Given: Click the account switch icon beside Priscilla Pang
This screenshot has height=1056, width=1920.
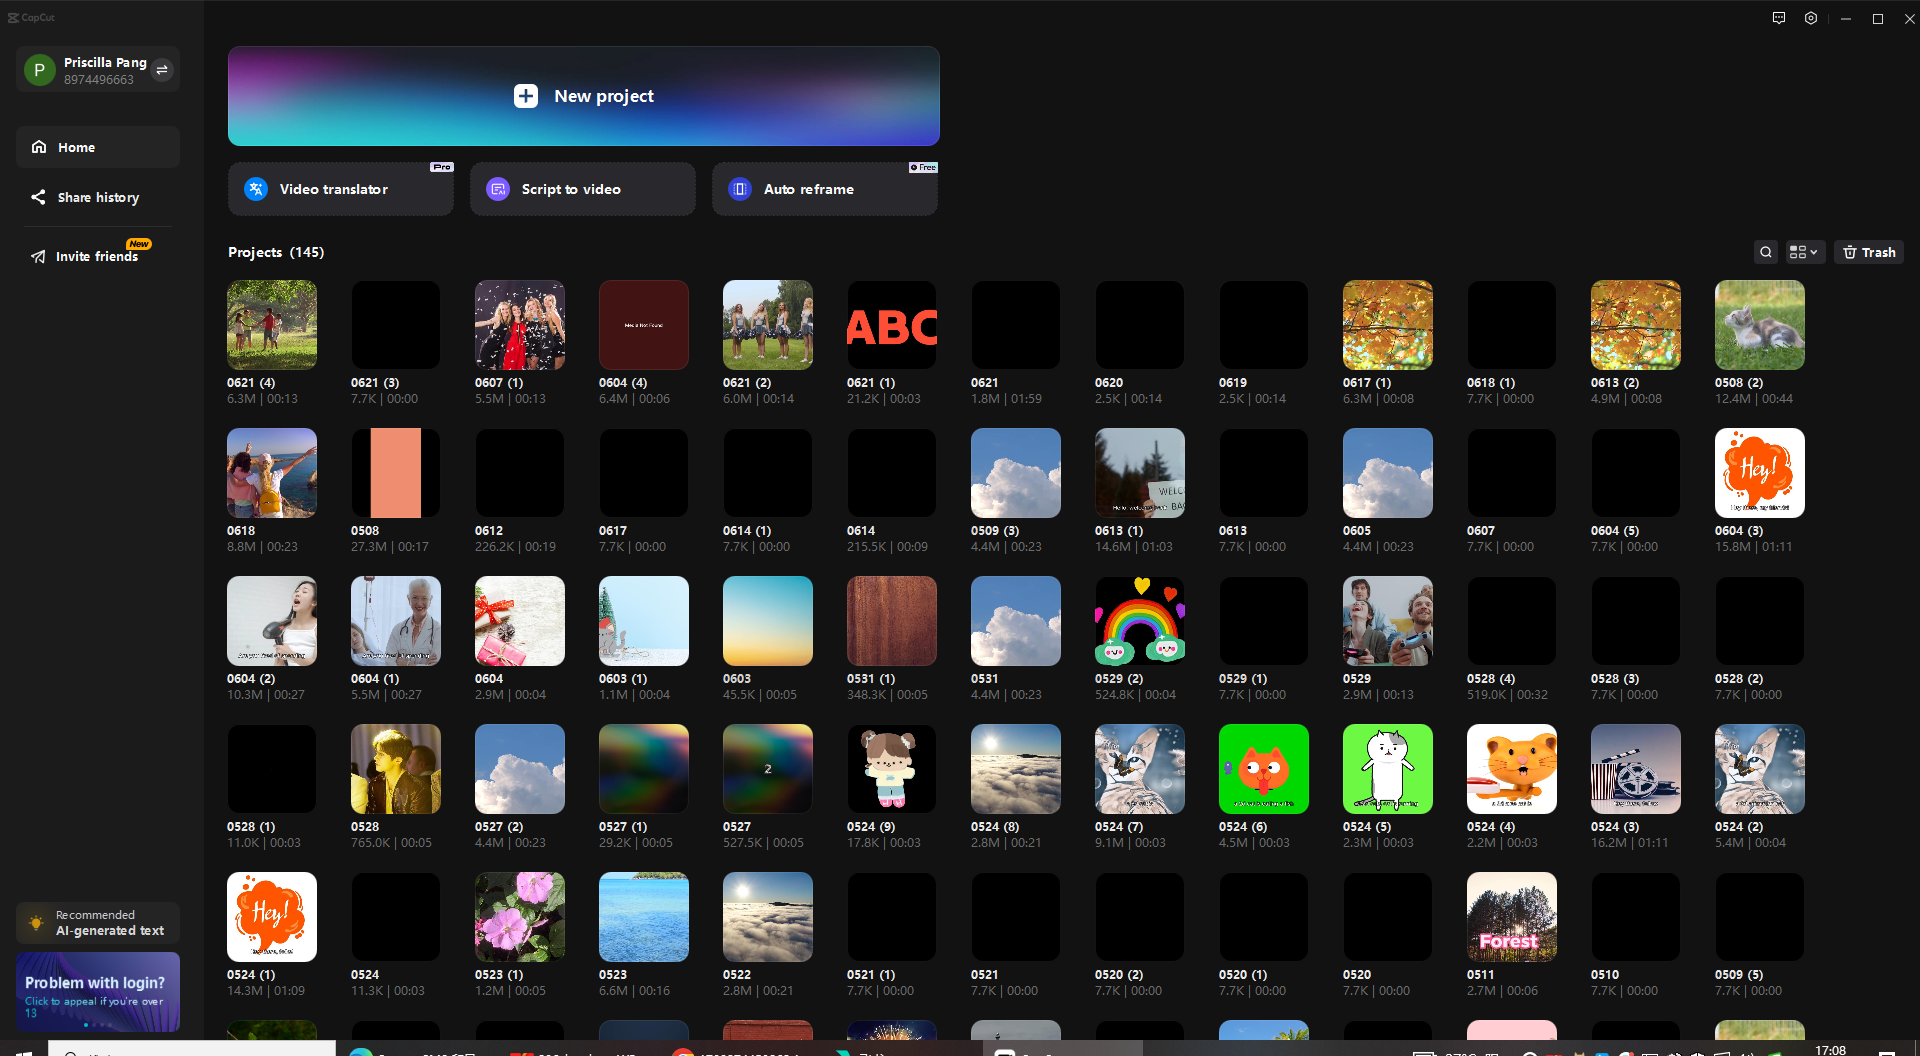Looking at the screenshot, I should point(162,70).
